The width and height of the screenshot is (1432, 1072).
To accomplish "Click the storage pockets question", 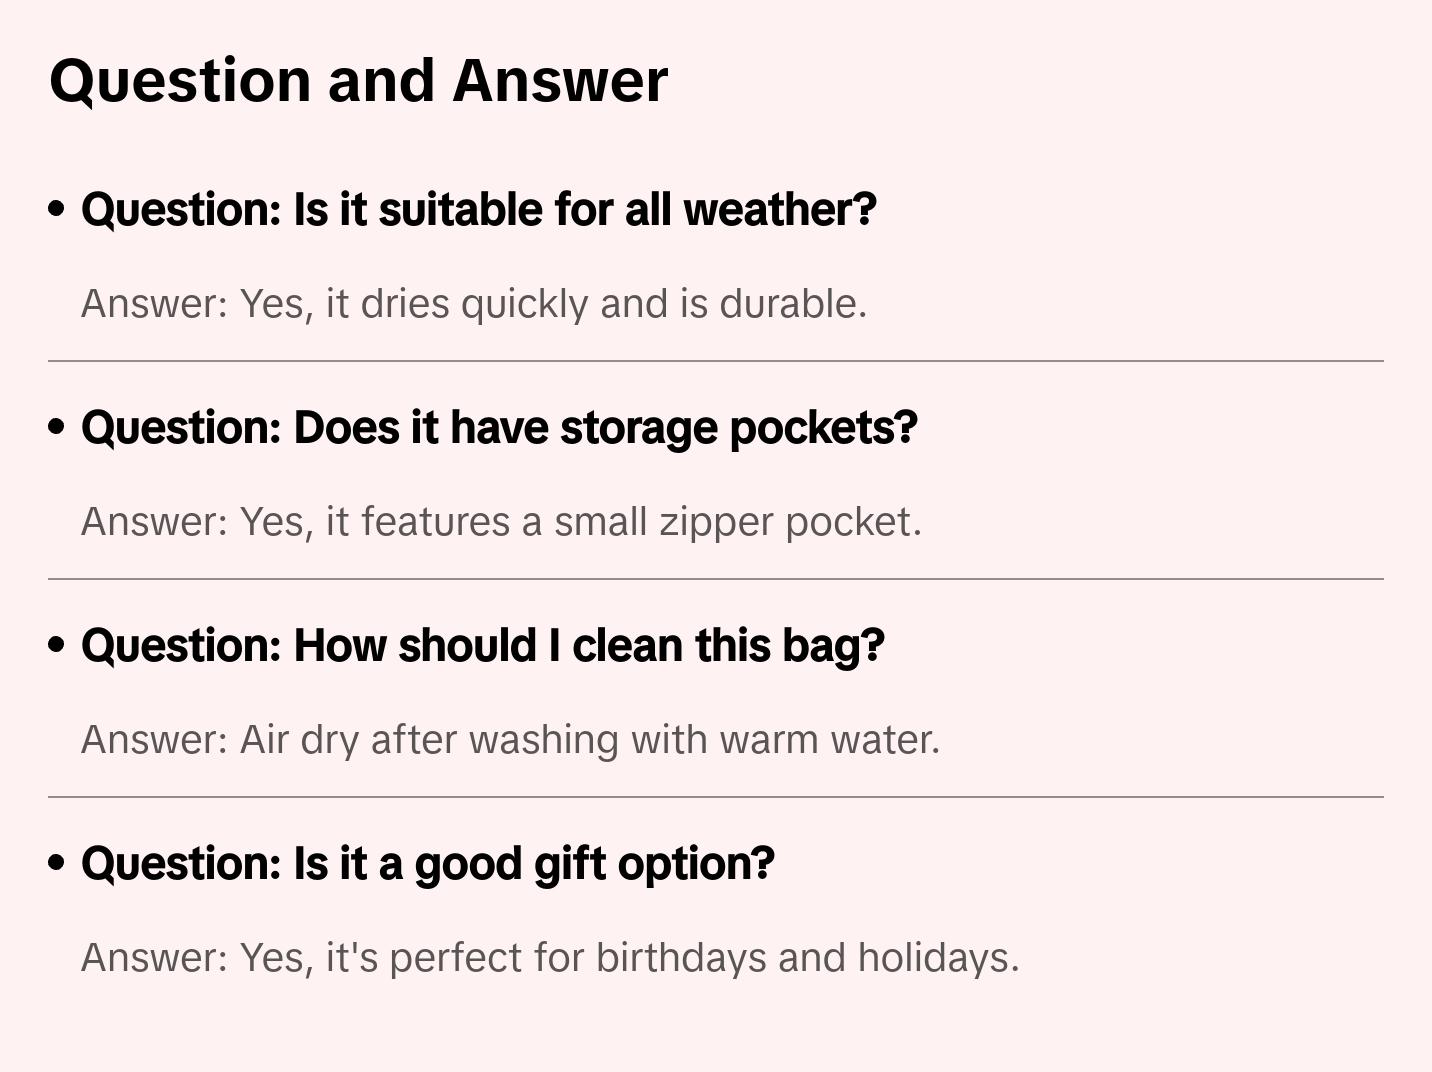I will [x=498, y=428].
